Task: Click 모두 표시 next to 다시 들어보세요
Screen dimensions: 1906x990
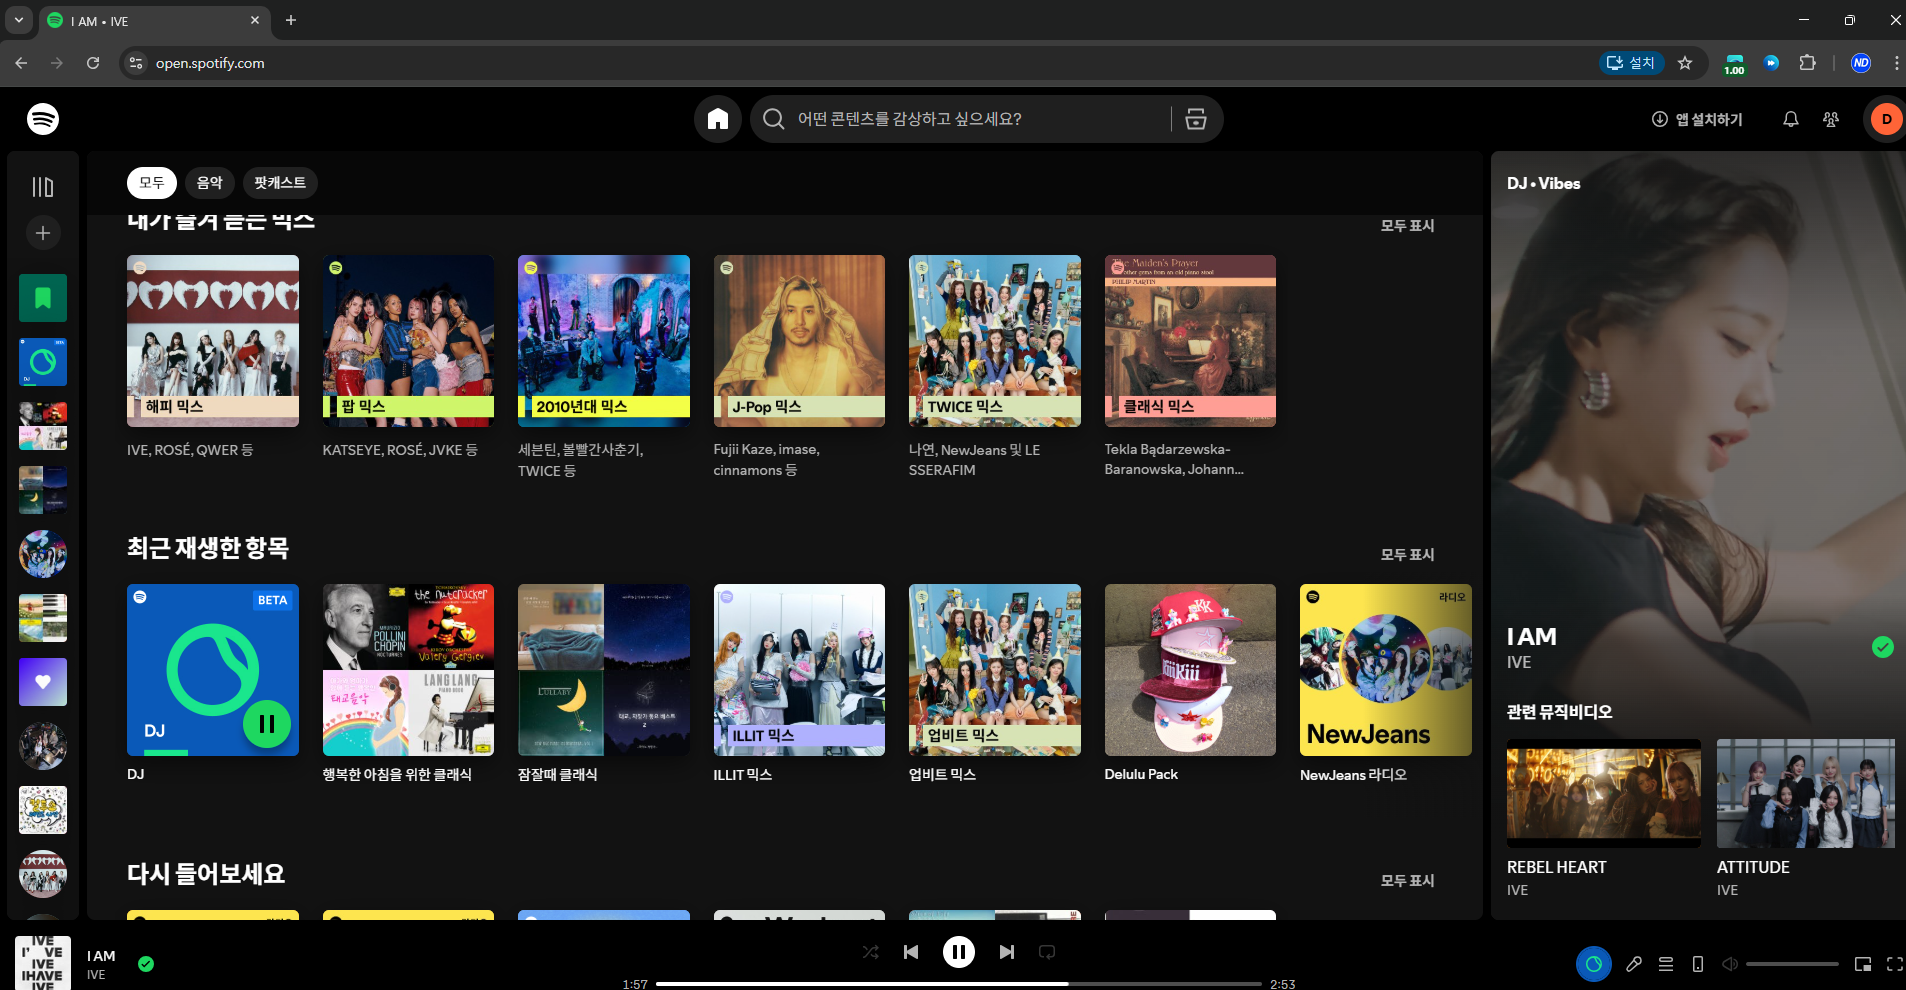Action: coord(1407,880)
